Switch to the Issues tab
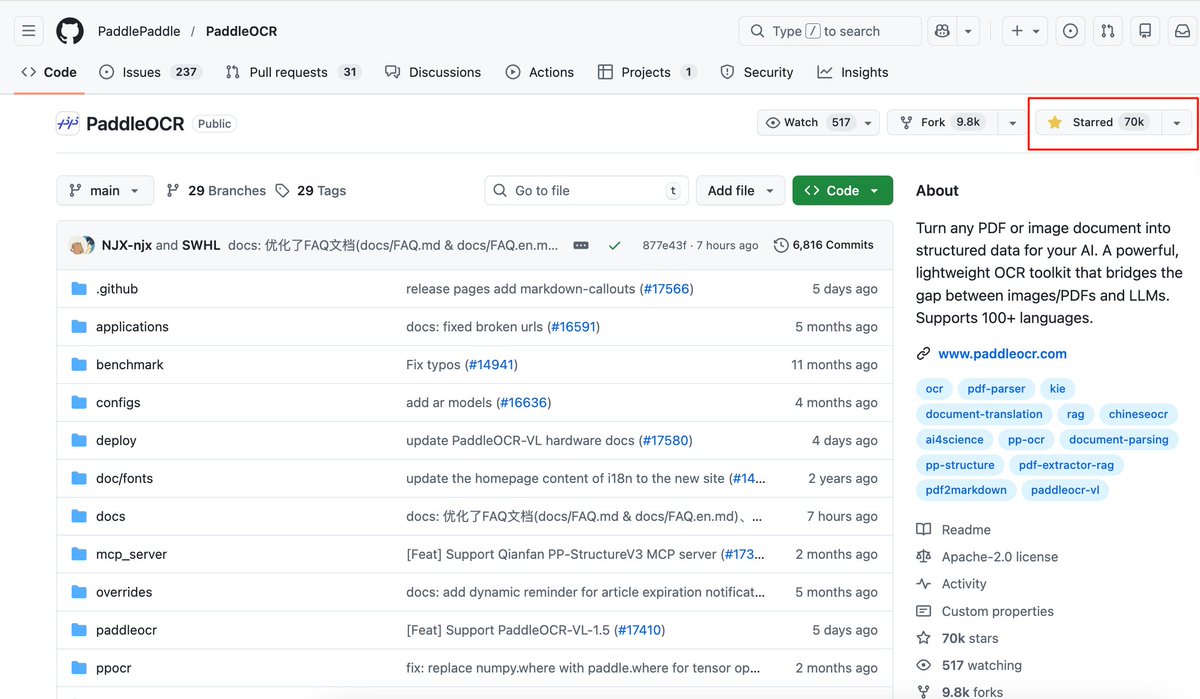 [150, 72]
